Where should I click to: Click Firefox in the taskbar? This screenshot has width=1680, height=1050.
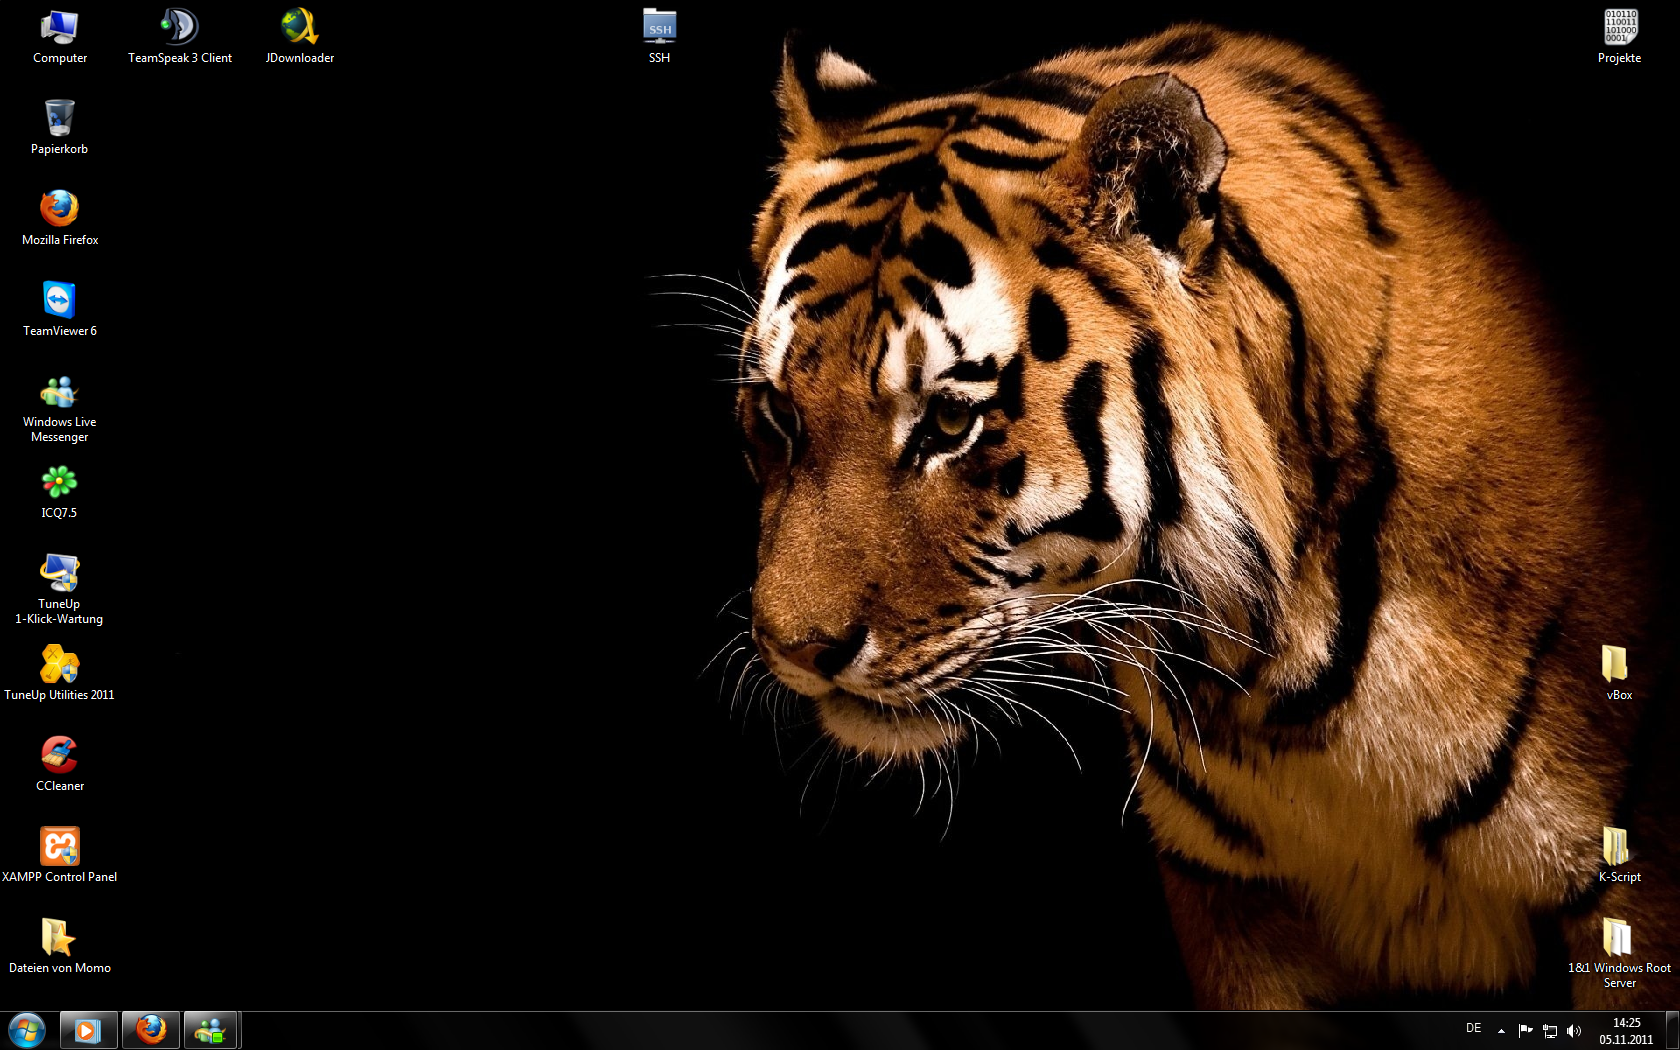(x=151, y=1030)
